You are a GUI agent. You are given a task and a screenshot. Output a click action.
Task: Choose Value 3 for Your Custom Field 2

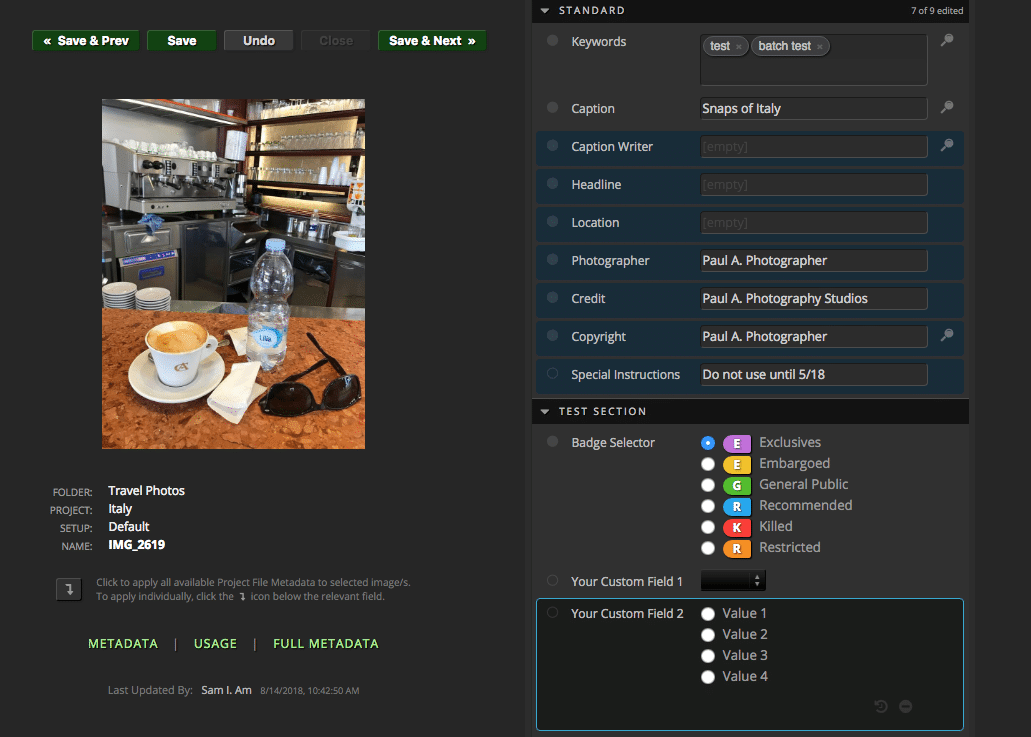click(x=708, y=656)
